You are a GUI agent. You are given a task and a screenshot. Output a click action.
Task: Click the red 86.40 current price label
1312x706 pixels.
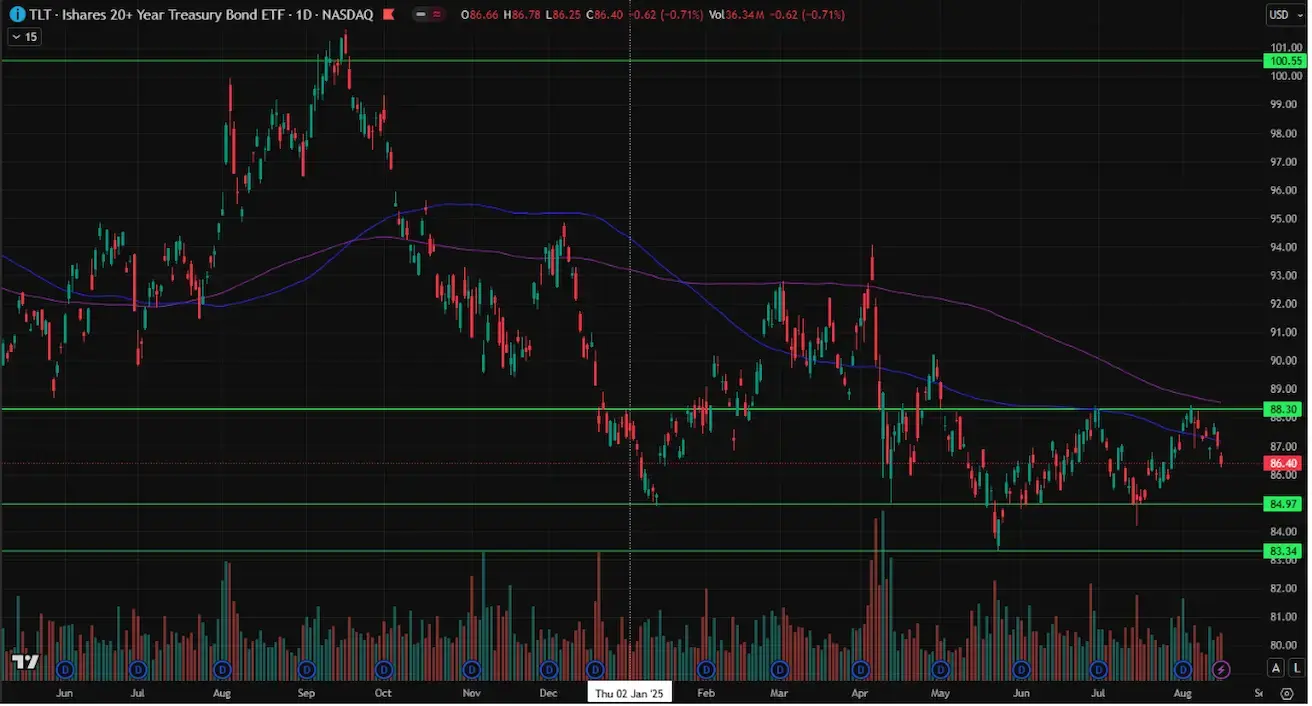(x=1283, y=463)
